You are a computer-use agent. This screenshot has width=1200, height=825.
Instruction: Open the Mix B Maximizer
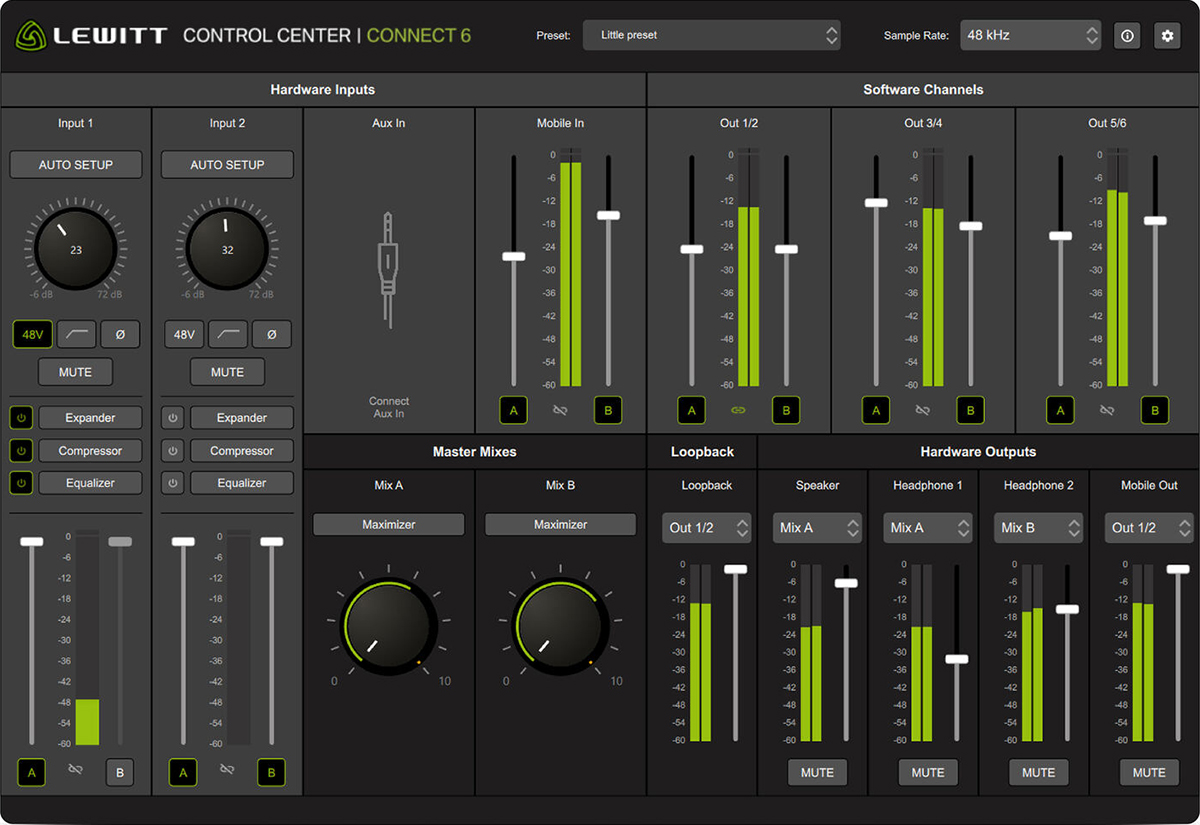(x=561, y=524)
